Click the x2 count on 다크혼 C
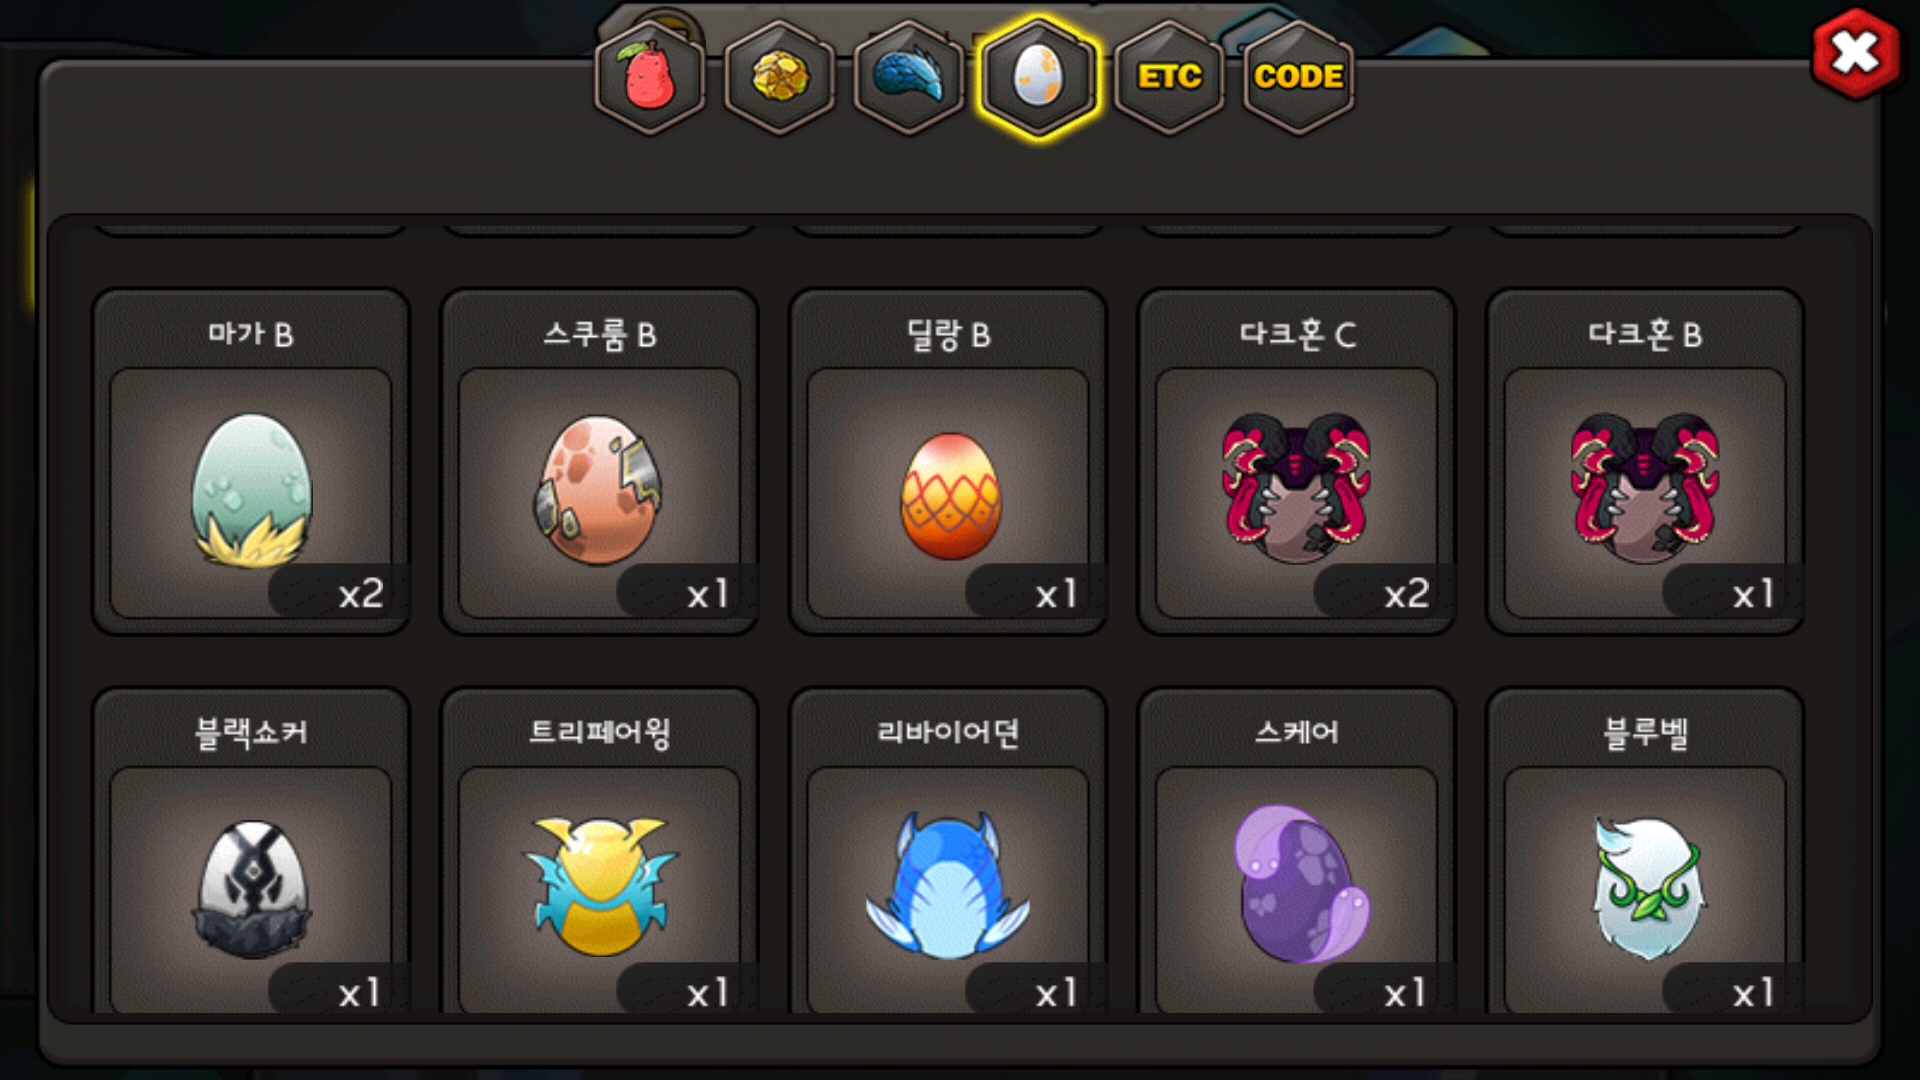This screenshot has height=1080, width=1920. click(1406, 594)
